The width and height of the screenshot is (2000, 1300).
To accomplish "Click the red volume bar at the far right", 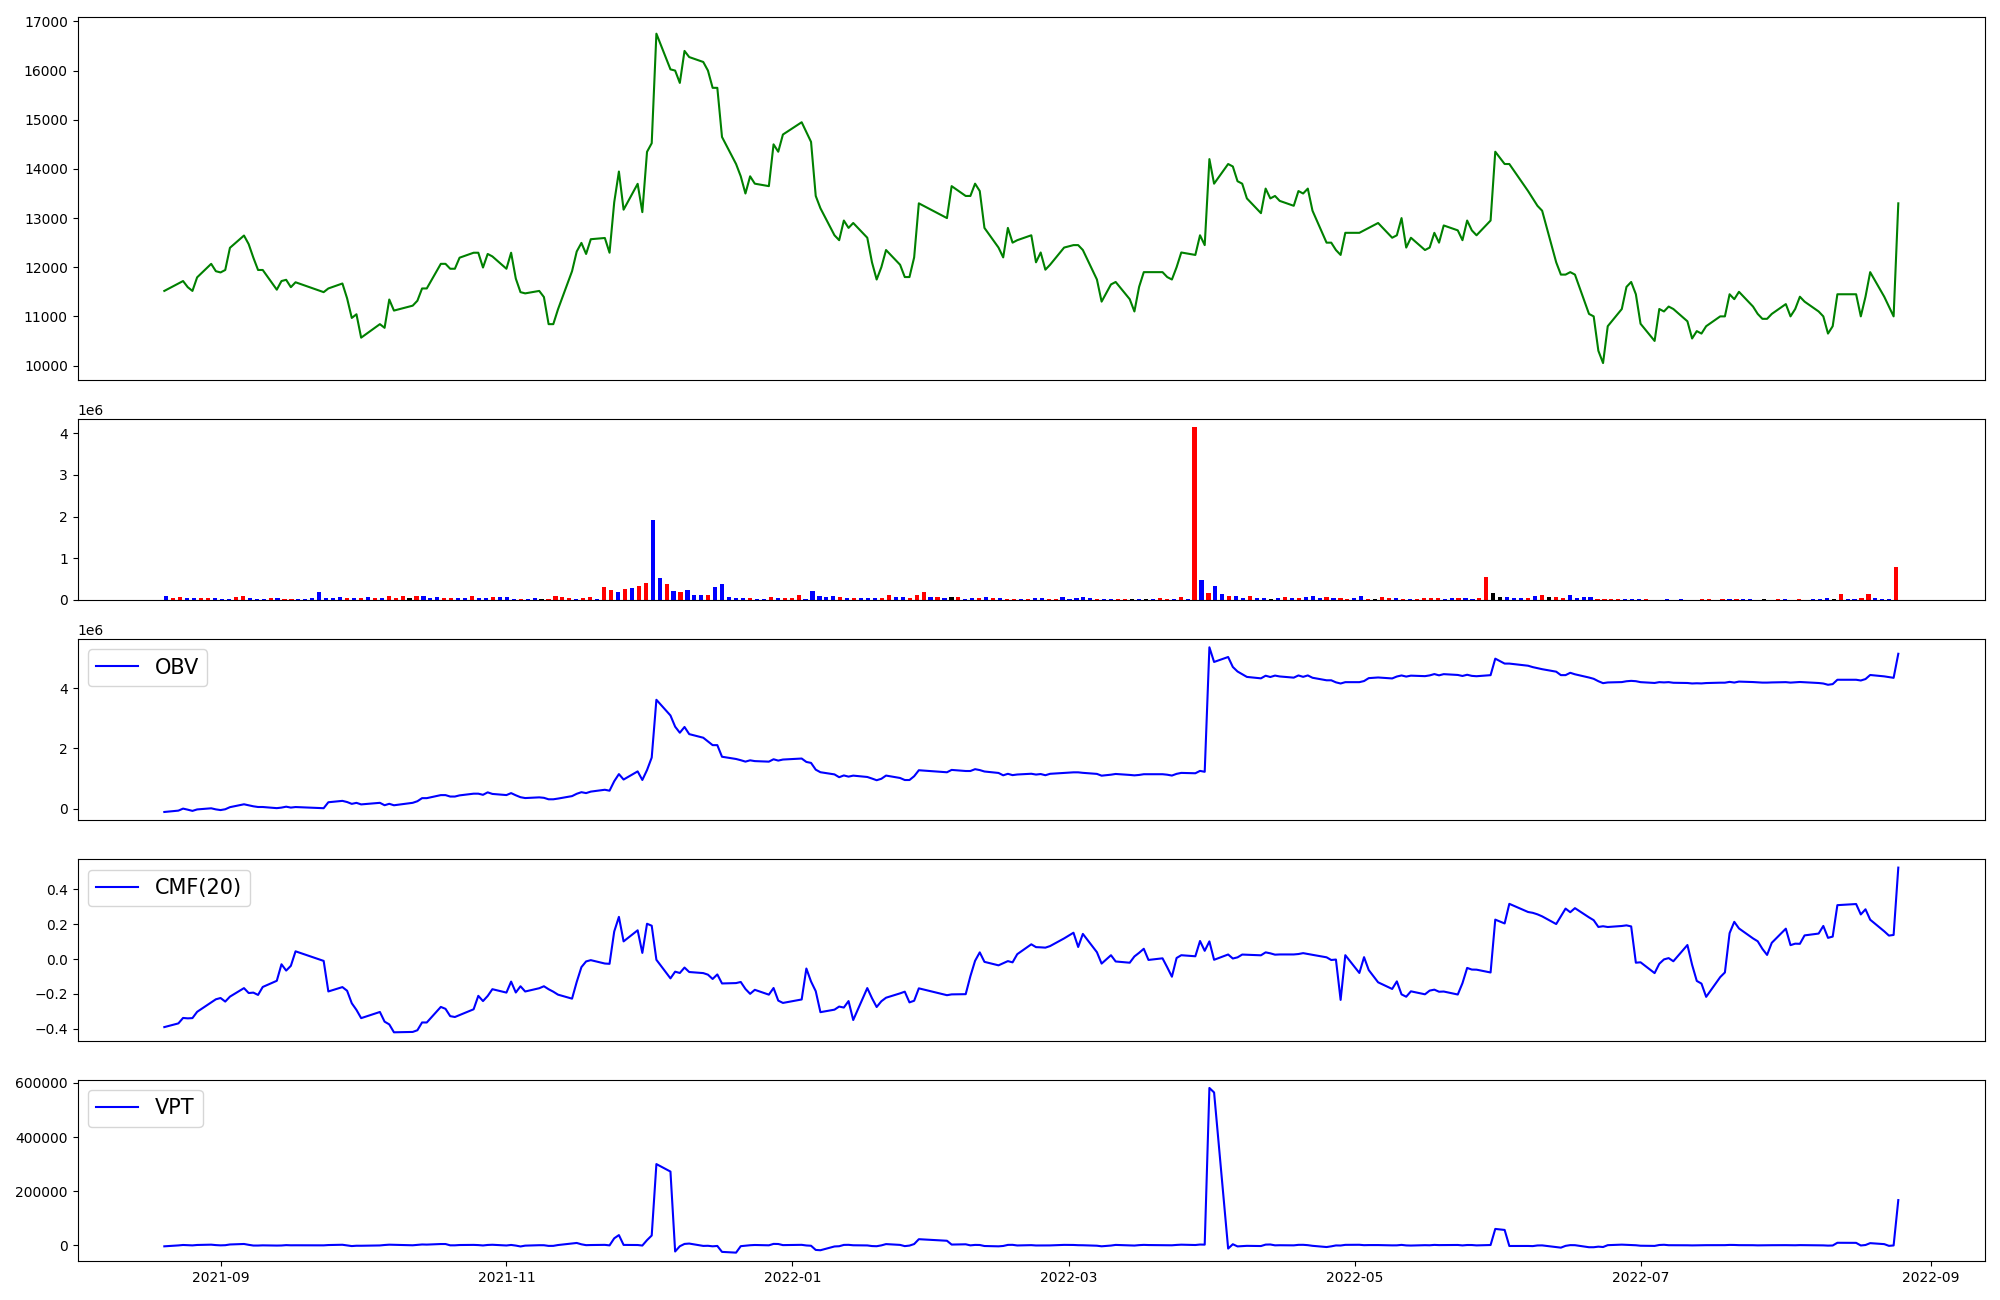I will coord(1895,584).
